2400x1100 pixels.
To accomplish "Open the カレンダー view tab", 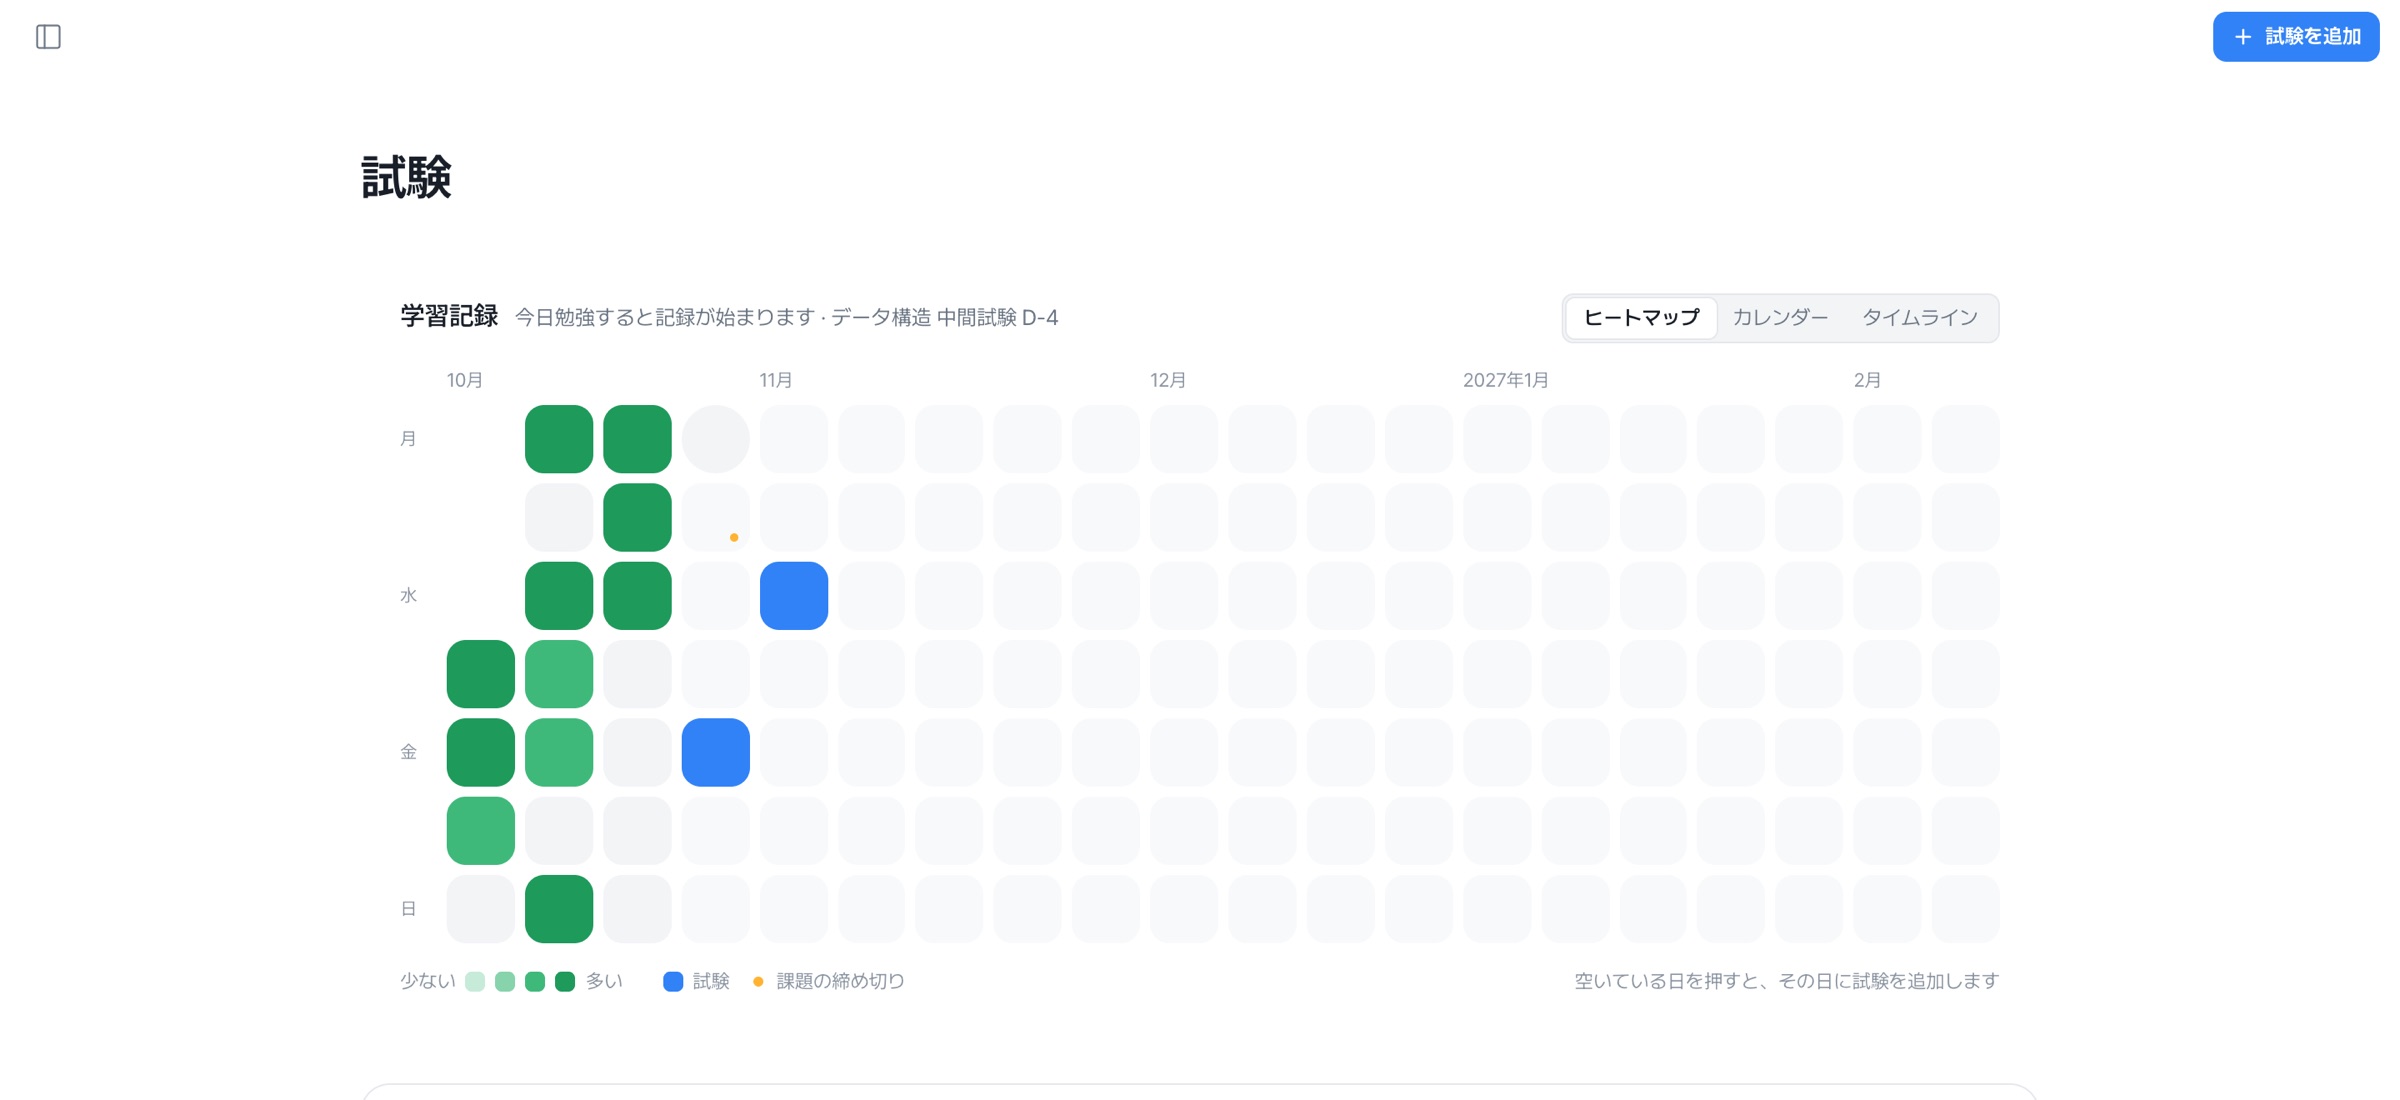I will (x=1780, y=318).
